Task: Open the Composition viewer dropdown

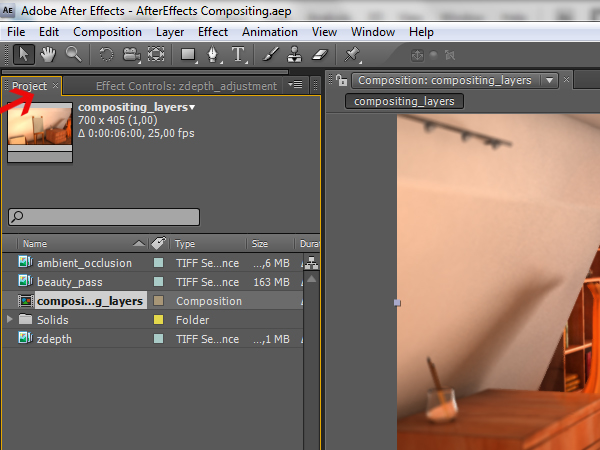Action: coord(550,80)
